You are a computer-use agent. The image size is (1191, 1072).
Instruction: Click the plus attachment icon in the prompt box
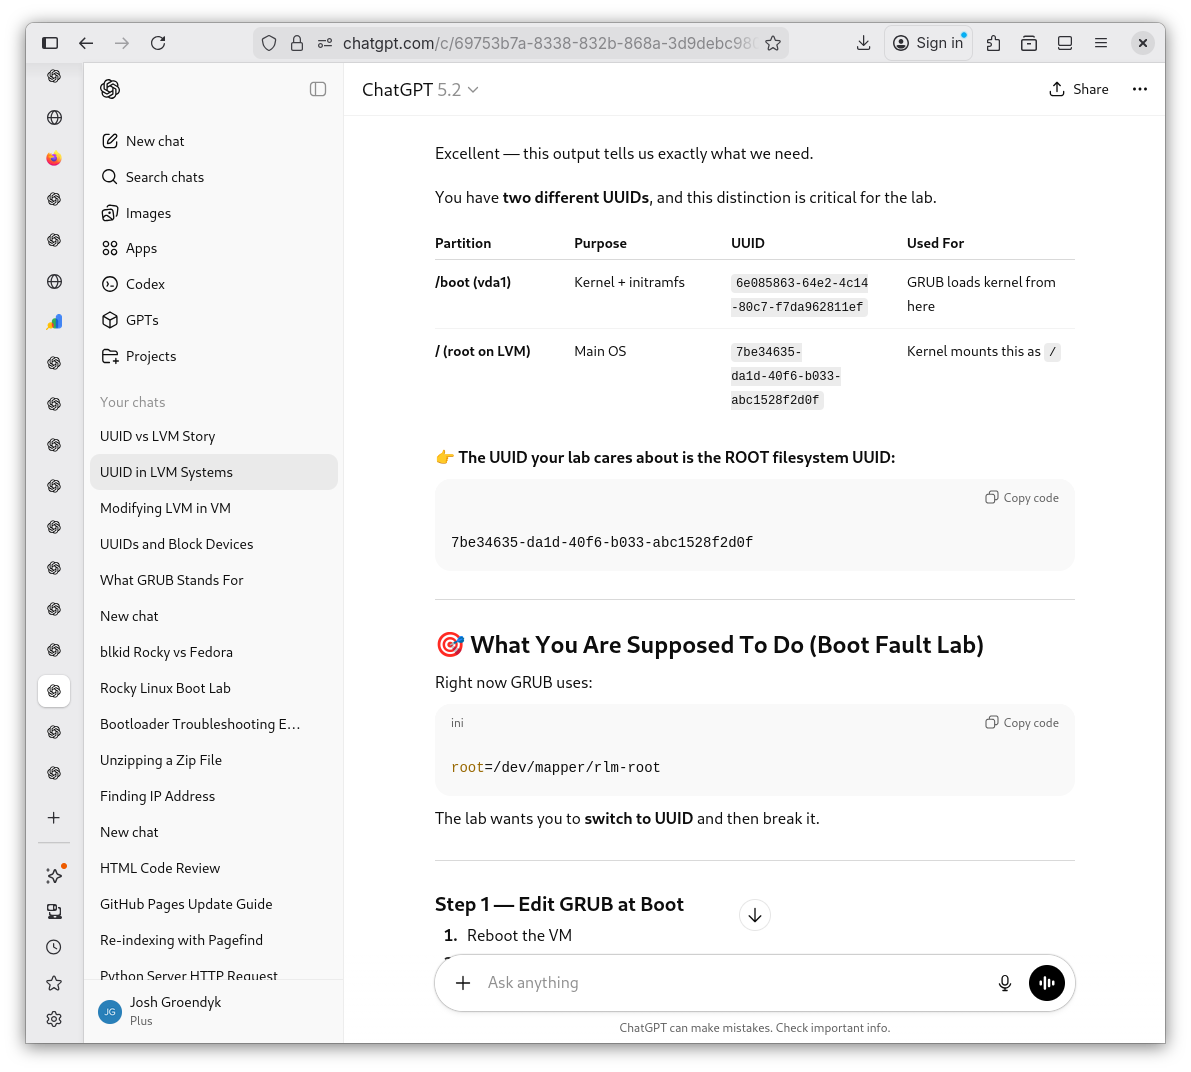click(463, 983)
